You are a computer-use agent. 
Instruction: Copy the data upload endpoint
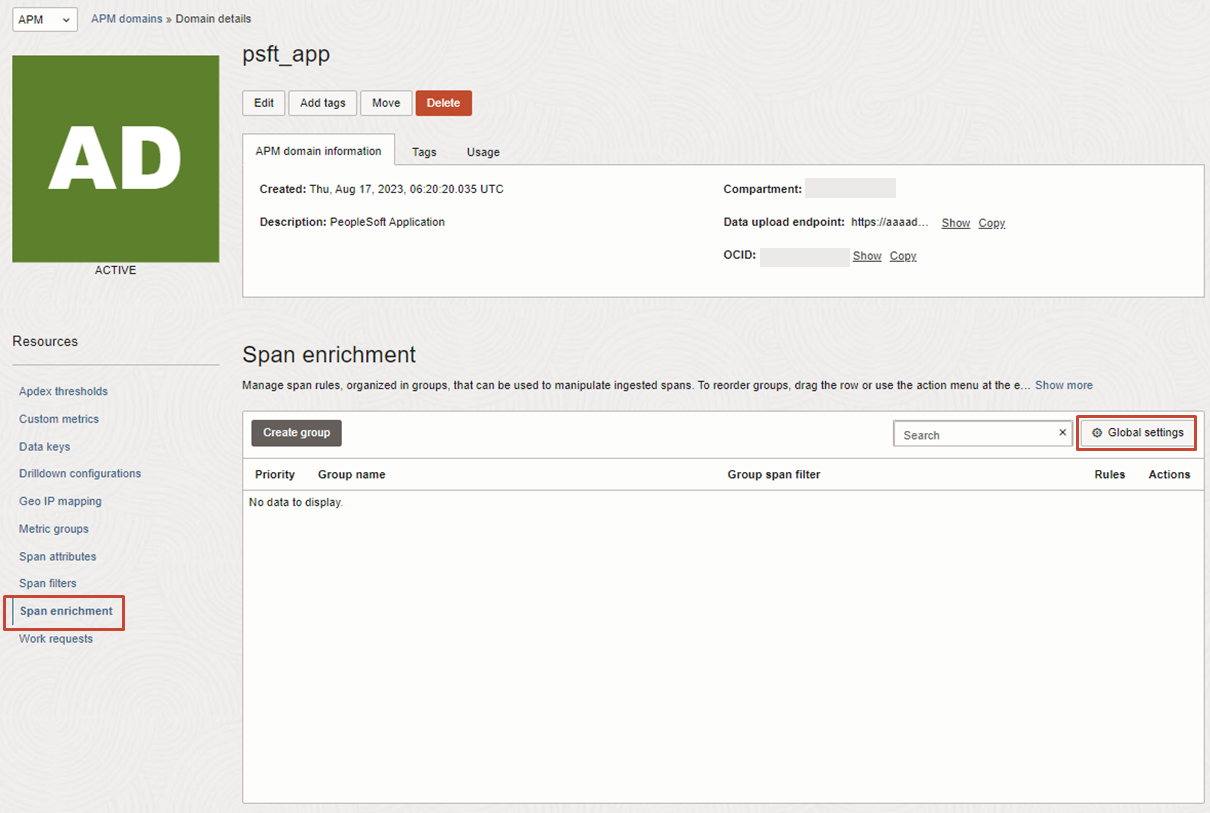[991, 223]
